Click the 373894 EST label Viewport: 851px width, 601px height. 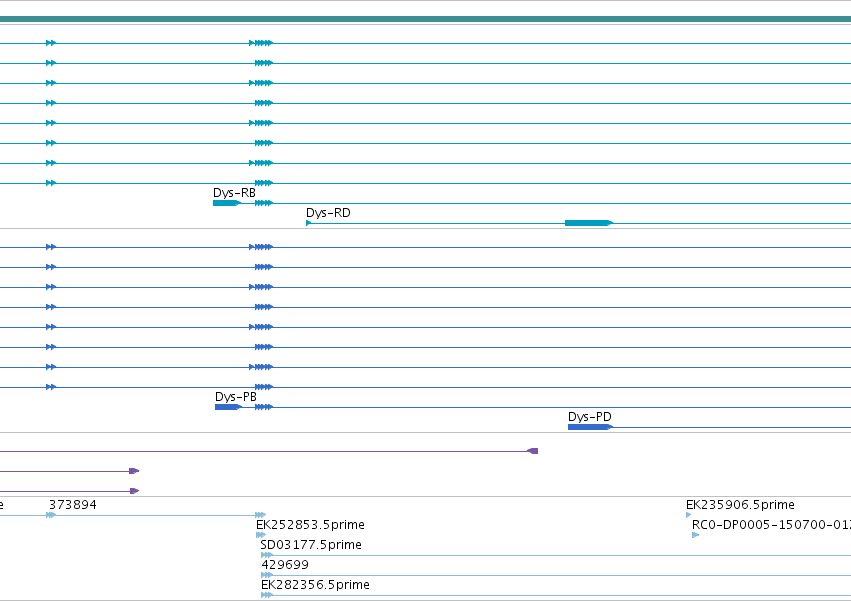pos(73,504)
